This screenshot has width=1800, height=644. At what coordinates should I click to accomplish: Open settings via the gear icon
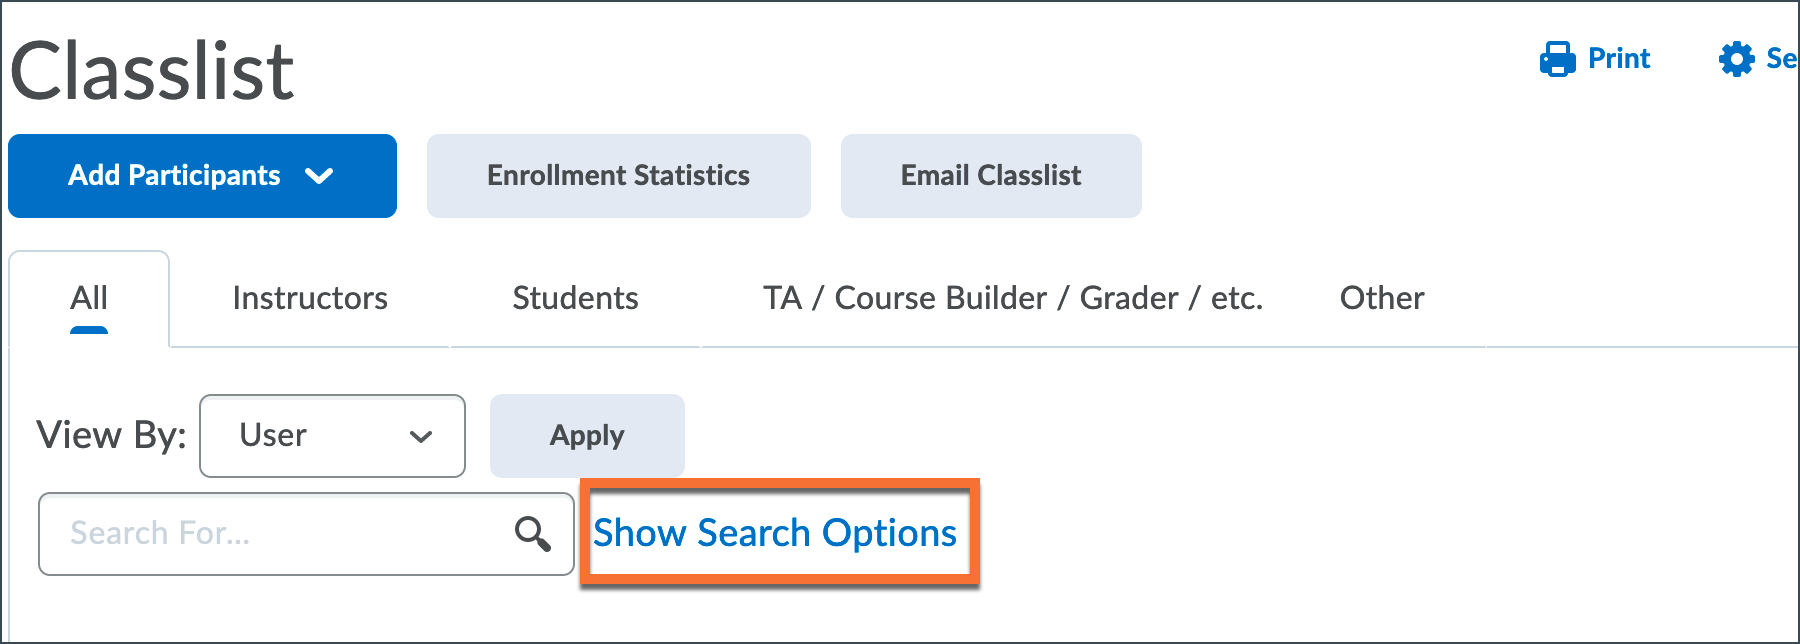click(1736, 59)
